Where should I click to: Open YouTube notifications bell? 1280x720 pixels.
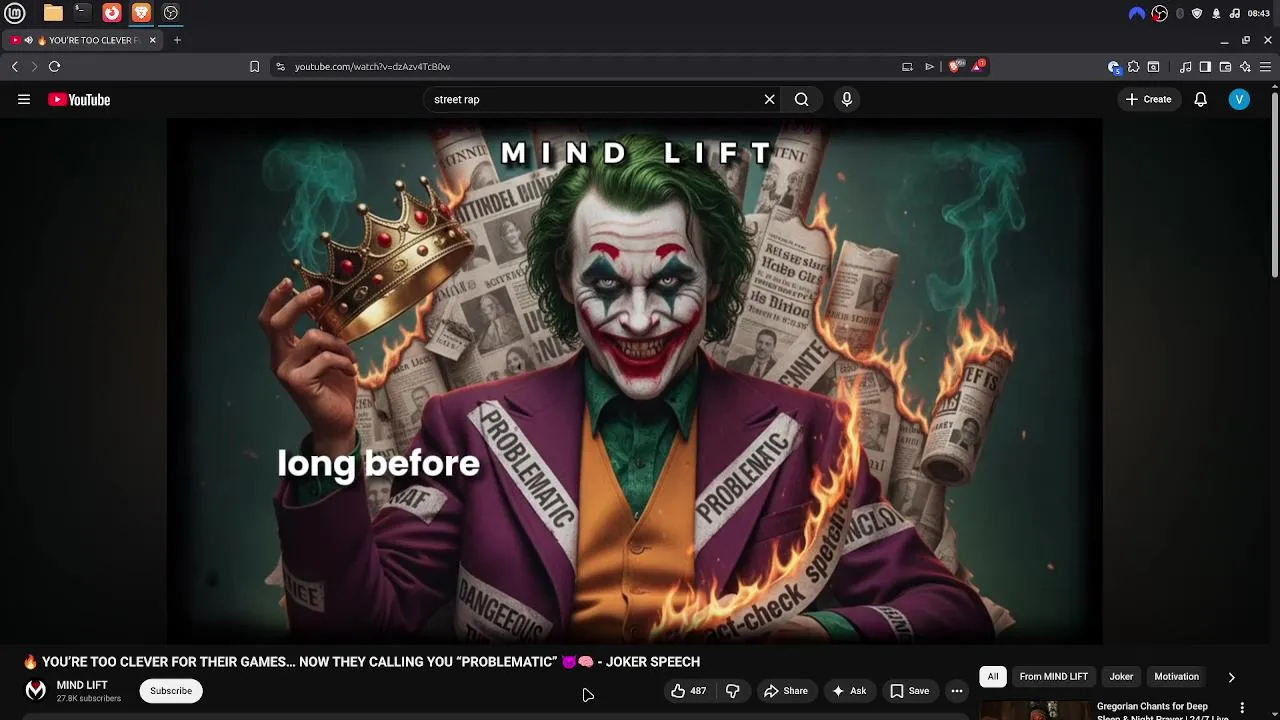(x=1200, y=99)
